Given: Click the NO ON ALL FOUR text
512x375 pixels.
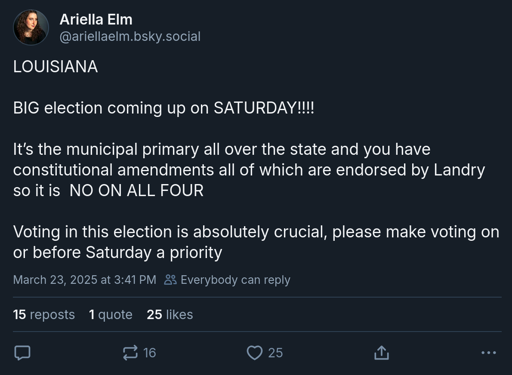Looking at the screenshot, I should click(136, 191).
